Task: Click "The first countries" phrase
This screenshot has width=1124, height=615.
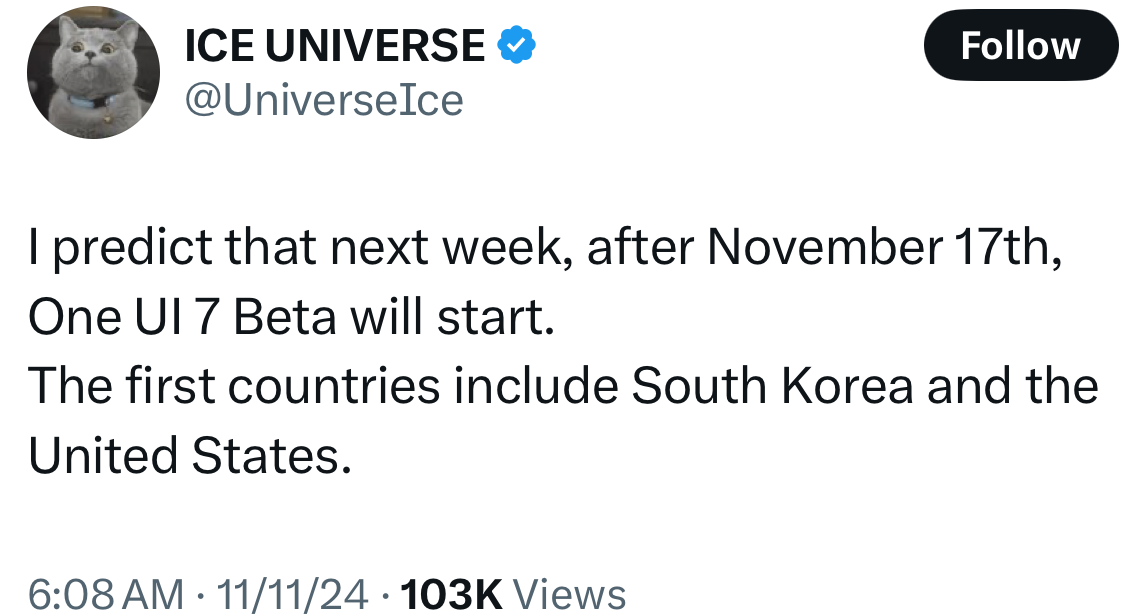Action: click(x=234, y=387)
